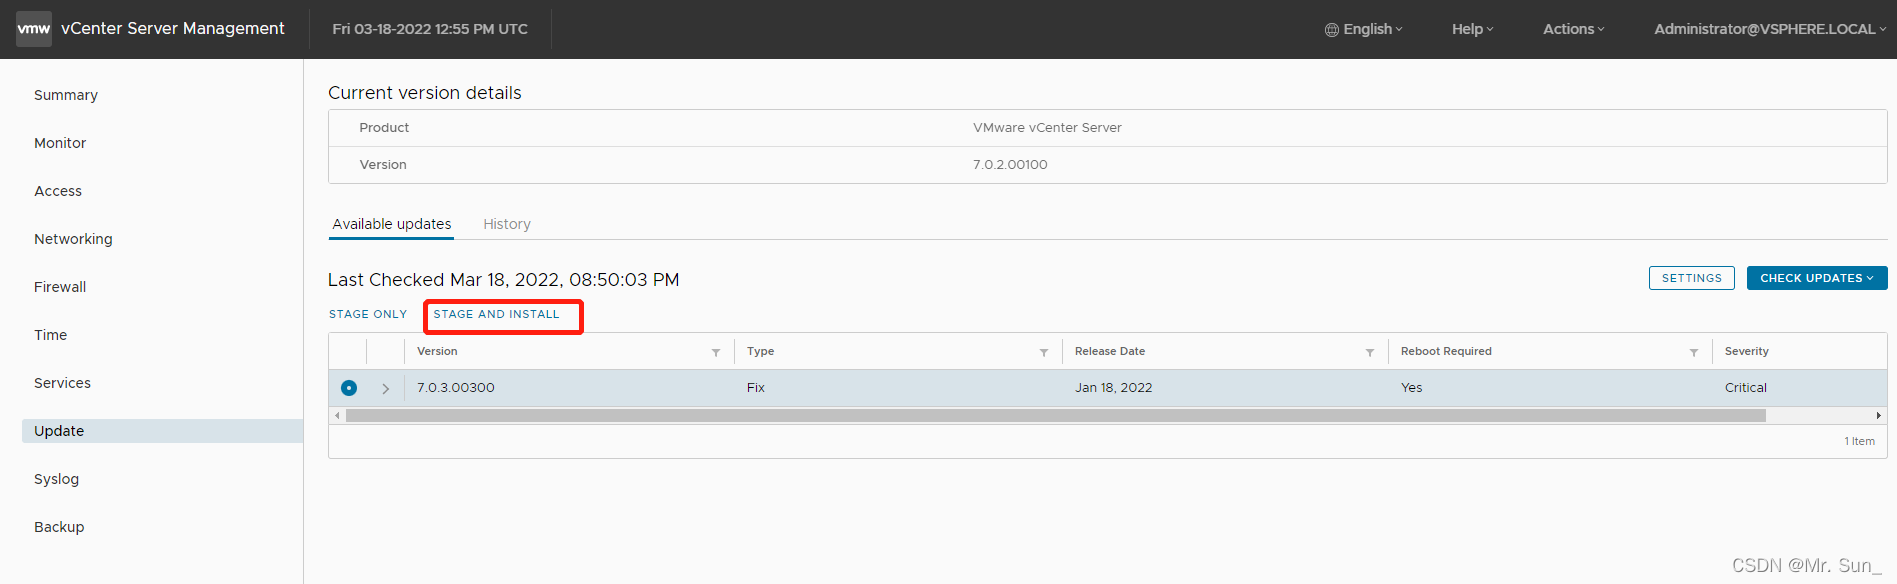Select the 7.0.3.00300 update radio button
The height and width of the screenshot is (584, 1897).
(349, 388)
